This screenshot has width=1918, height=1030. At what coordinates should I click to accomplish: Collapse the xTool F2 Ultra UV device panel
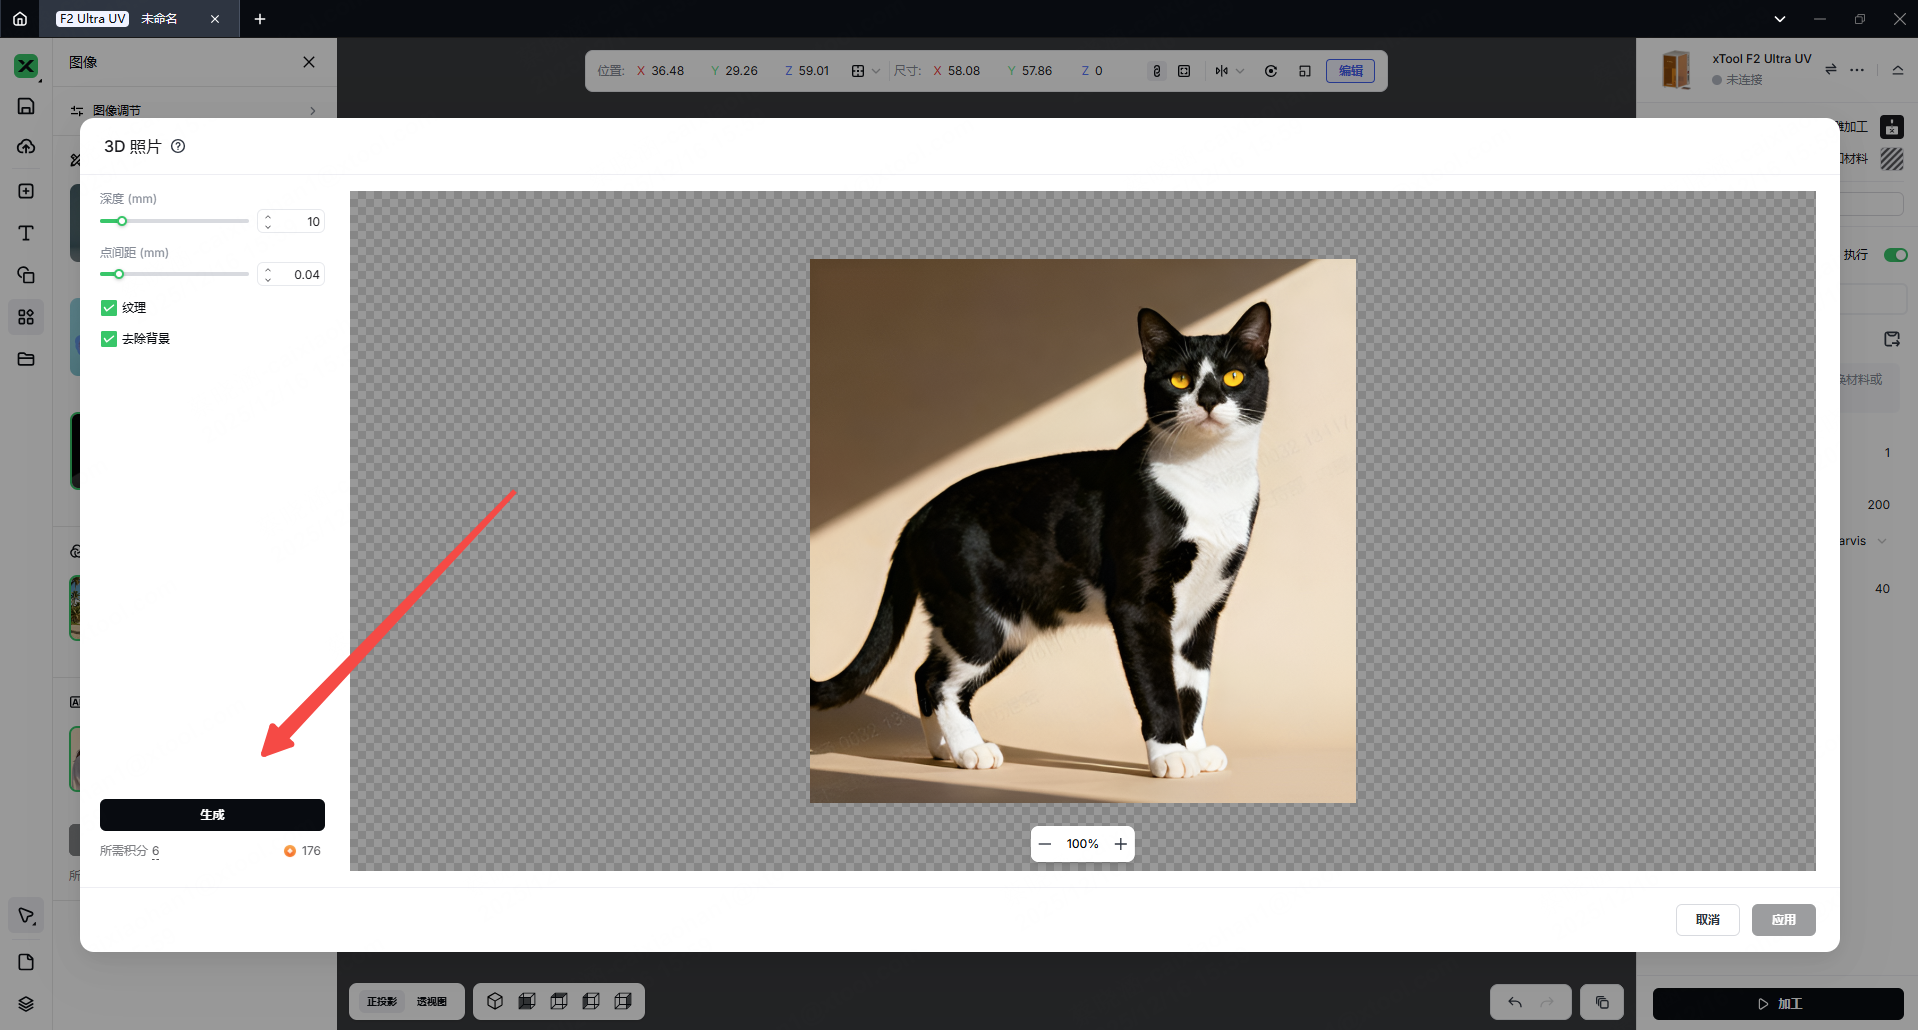[x=1897, y=70]
